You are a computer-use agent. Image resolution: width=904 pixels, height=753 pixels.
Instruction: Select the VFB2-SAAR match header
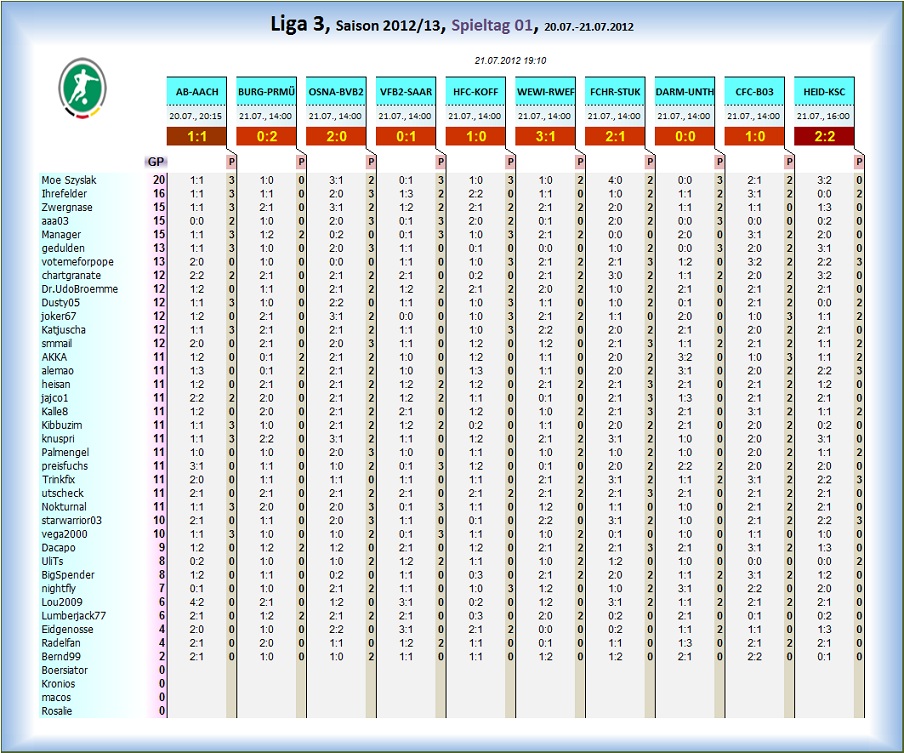[406, 92]
